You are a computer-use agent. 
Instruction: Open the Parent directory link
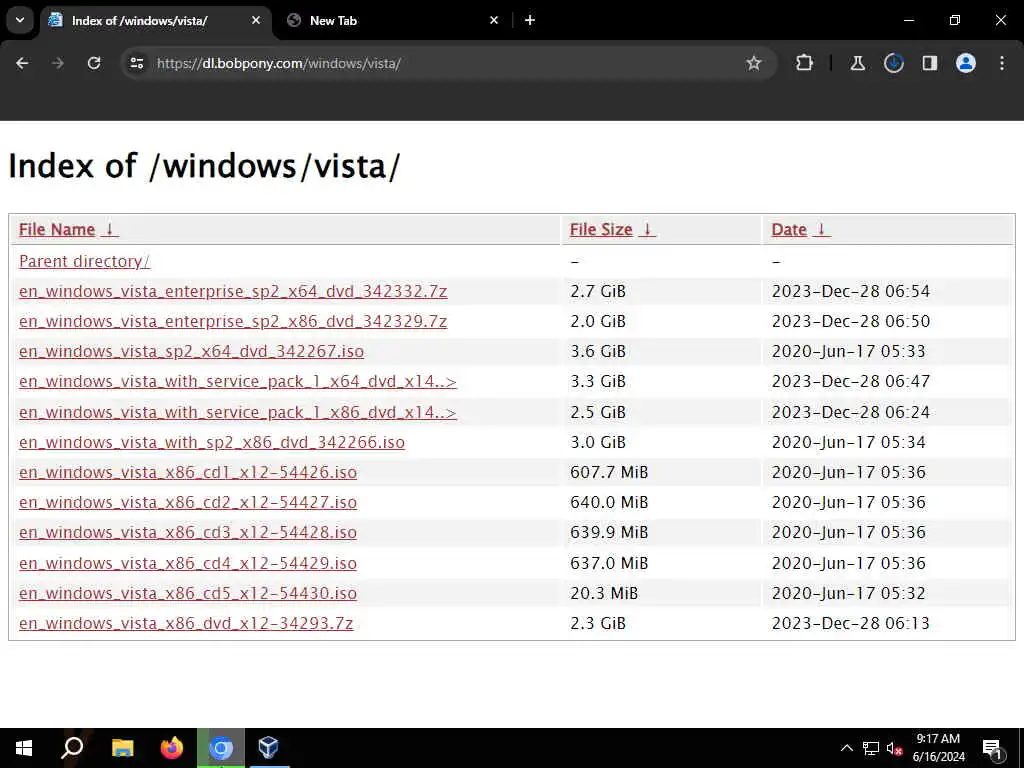click(x=84, y=261)
